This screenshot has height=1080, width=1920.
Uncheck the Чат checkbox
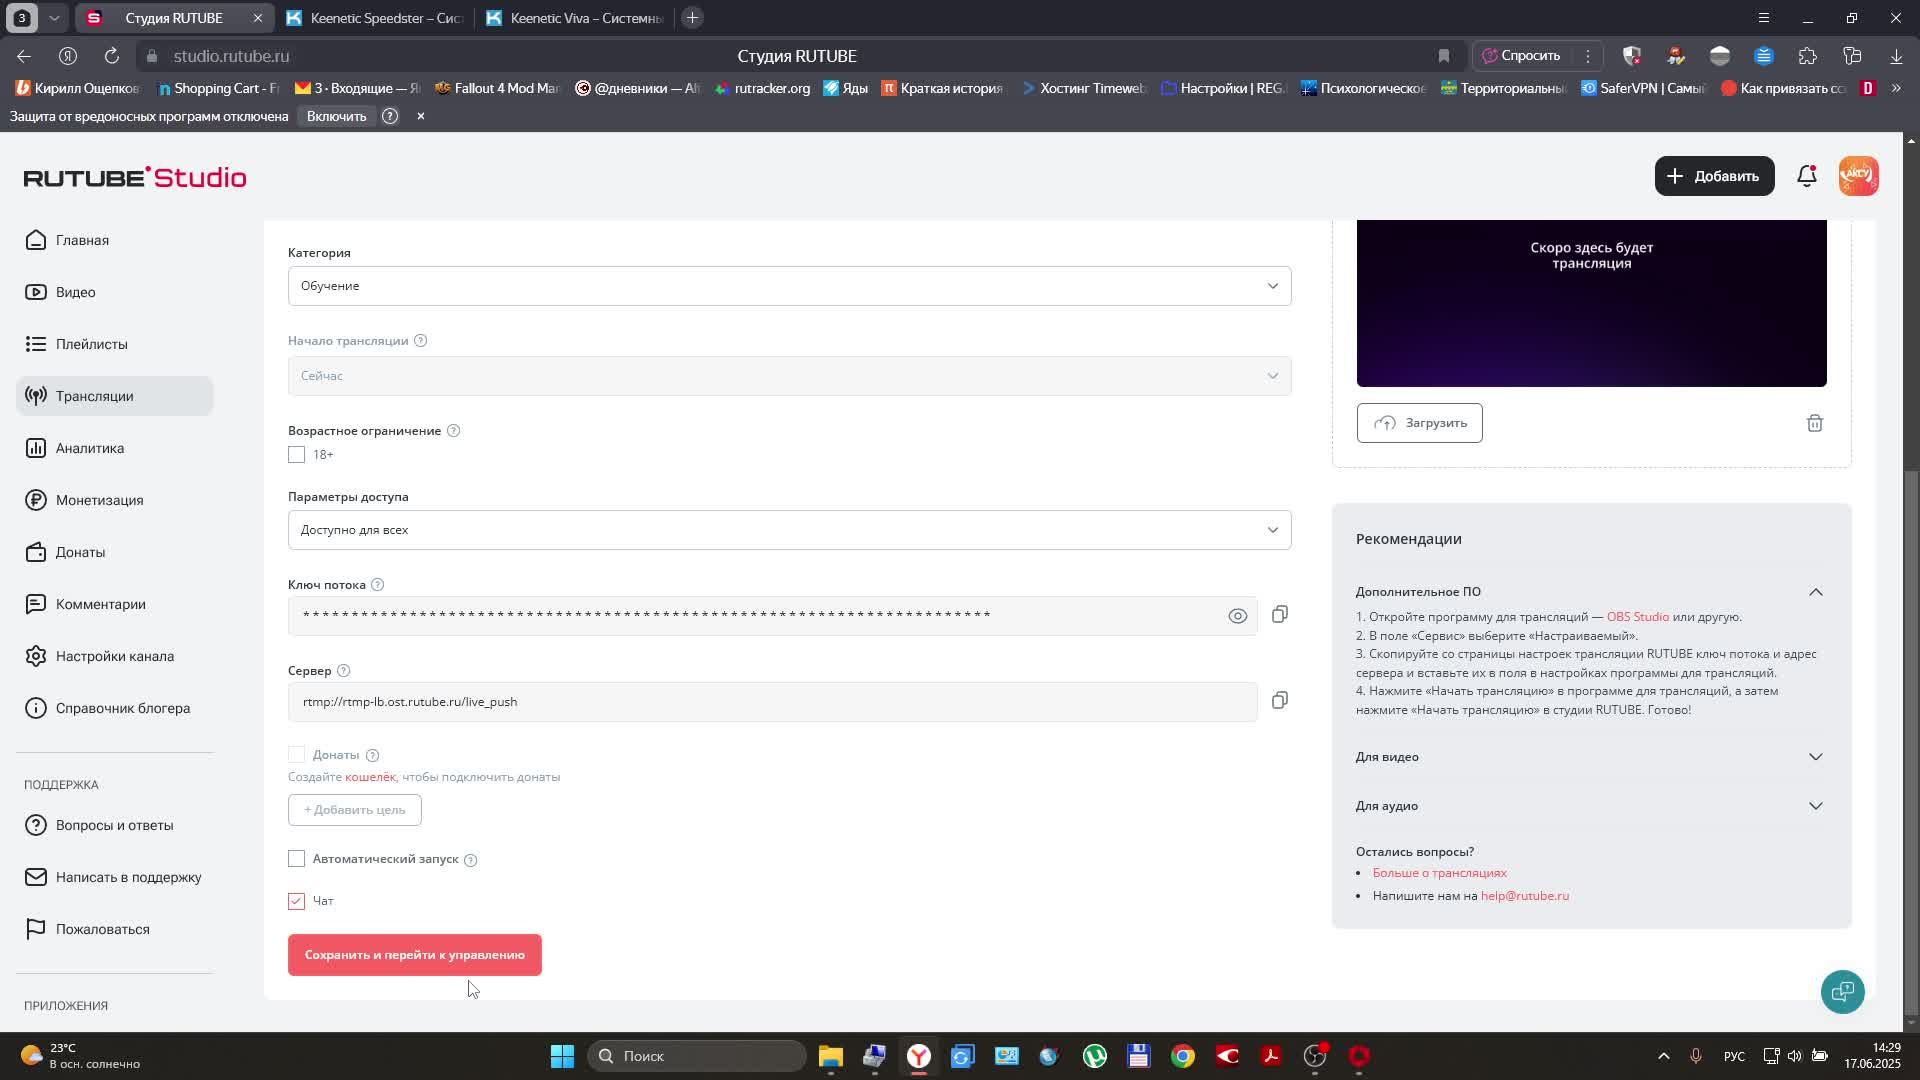(x=296, y=901)
